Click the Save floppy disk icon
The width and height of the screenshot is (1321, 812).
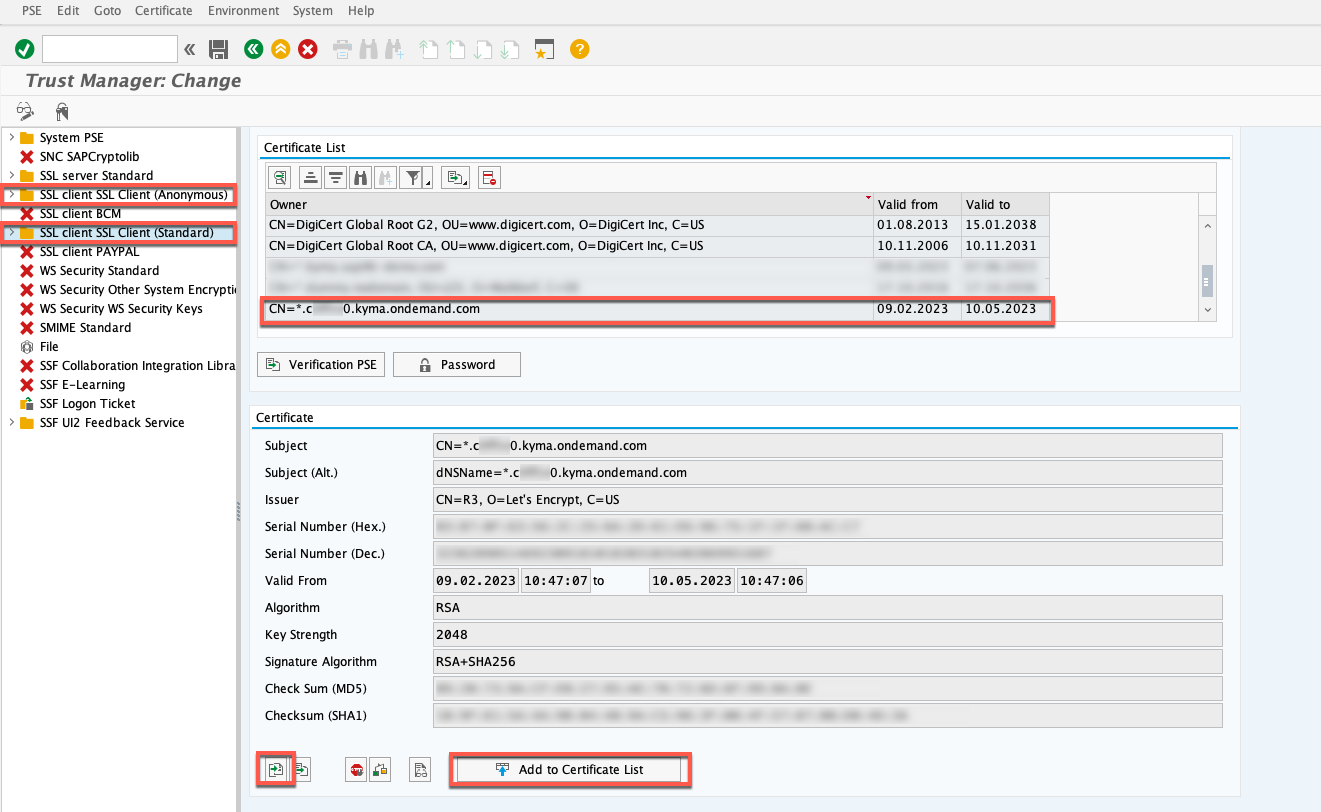coord(218,49)
